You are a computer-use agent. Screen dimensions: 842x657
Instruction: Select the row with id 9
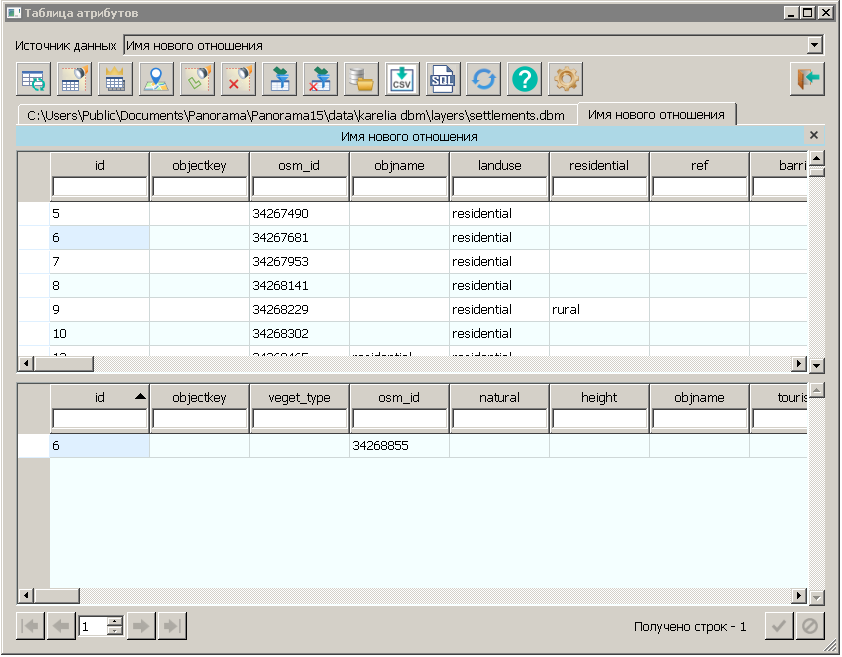(100, 310)
